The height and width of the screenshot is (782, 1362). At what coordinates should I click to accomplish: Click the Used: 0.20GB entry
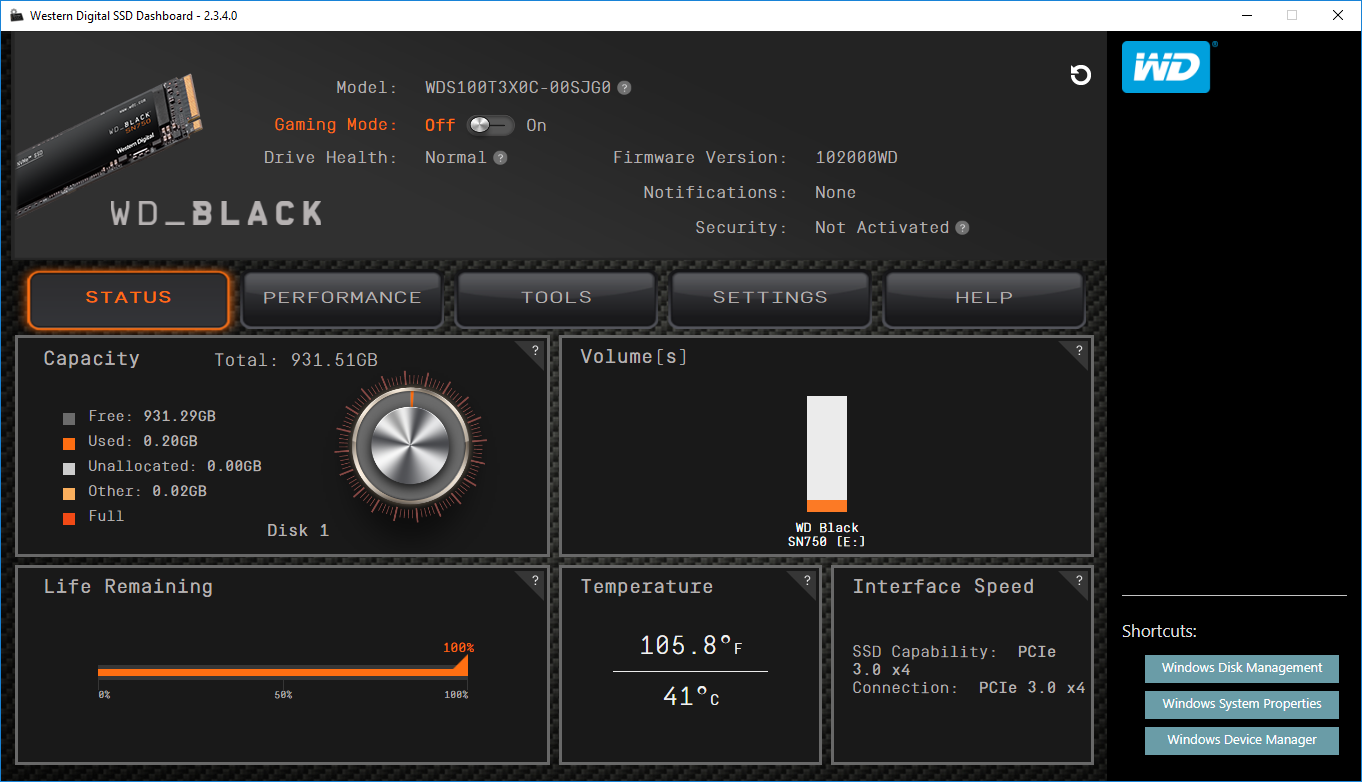[143, 442]
